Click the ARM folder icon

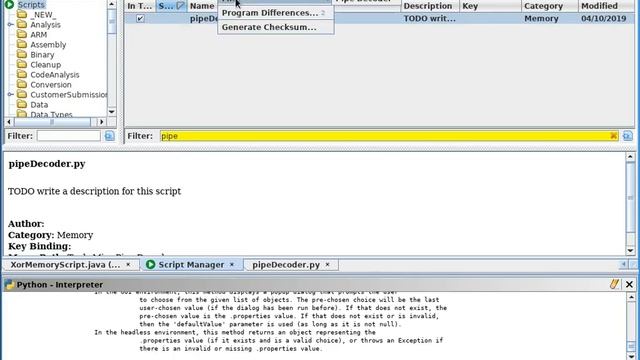[x=22, y=35]
